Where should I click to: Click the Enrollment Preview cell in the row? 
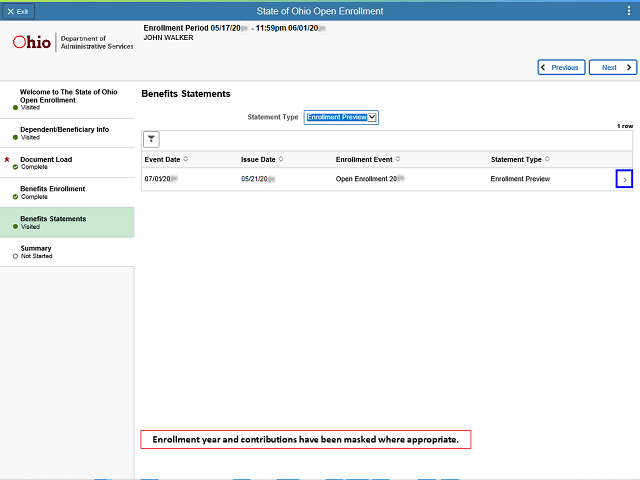point(520,179)
